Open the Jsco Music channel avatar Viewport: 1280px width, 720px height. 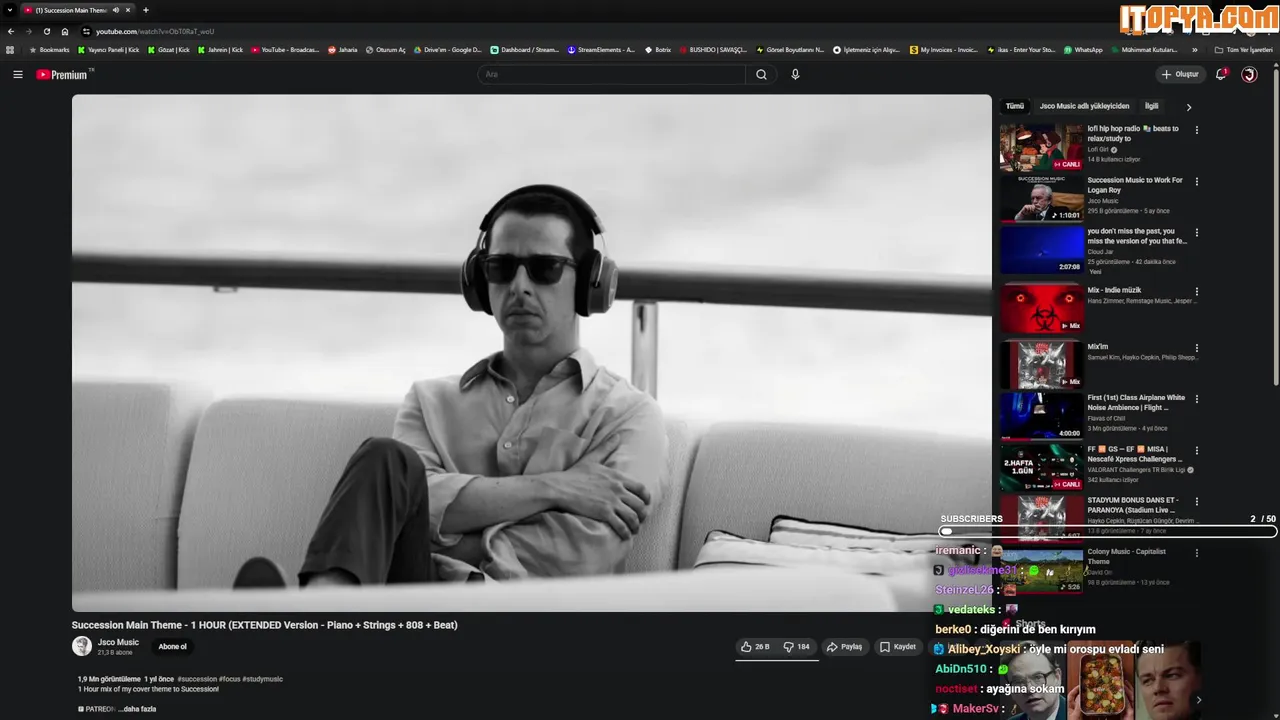pyautogui.click(x=82, y=646)
